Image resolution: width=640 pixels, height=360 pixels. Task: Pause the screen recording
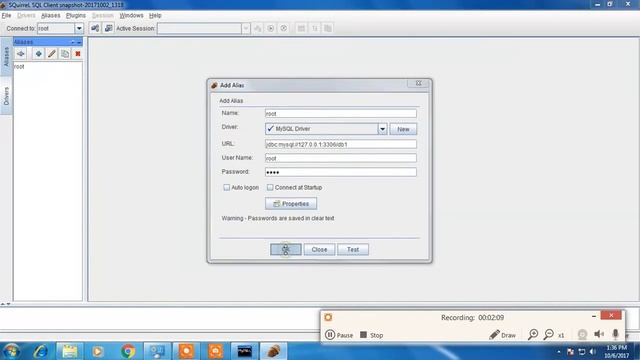(339, 335)
